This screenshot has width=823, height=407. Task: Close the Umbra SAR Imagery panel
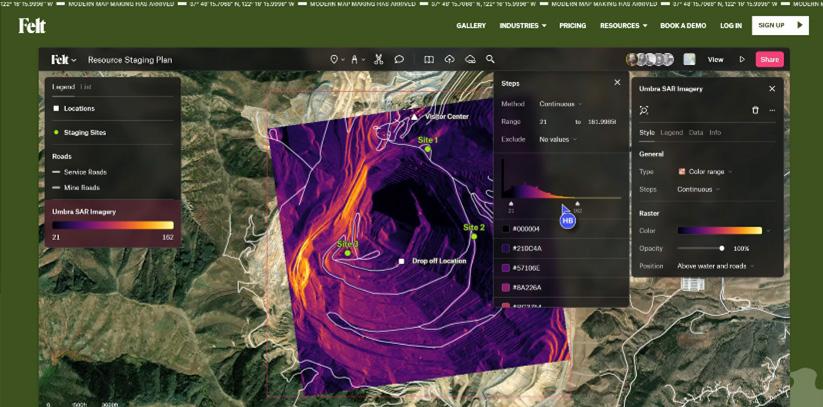[x=772, y=89]
